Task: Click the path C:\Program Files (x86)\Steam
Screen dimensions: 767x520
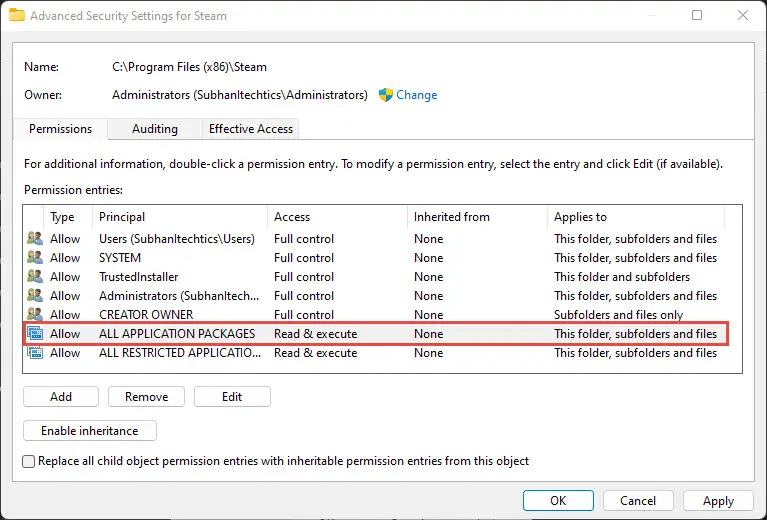Action: click(189, 67)
